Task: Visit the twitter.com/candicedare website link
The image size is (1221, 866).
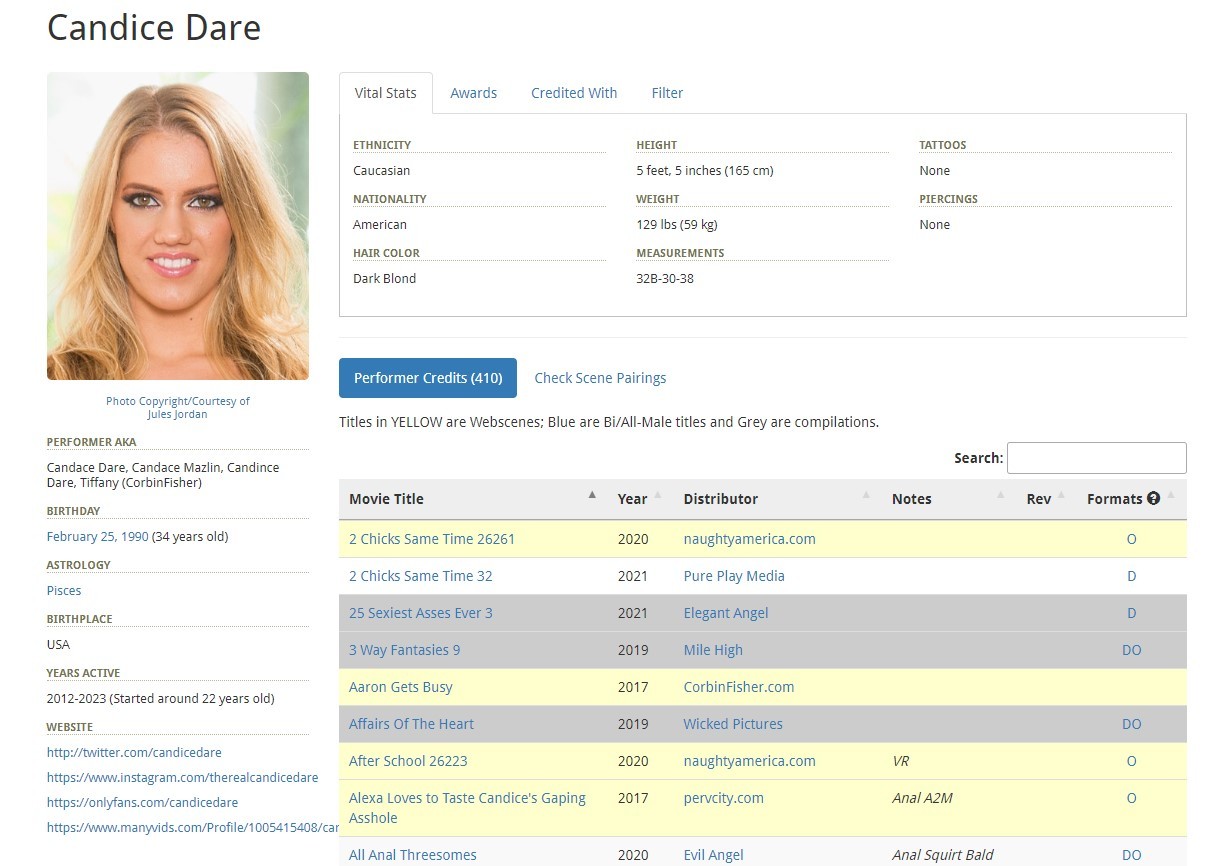Action: click(x=134, y=753)
